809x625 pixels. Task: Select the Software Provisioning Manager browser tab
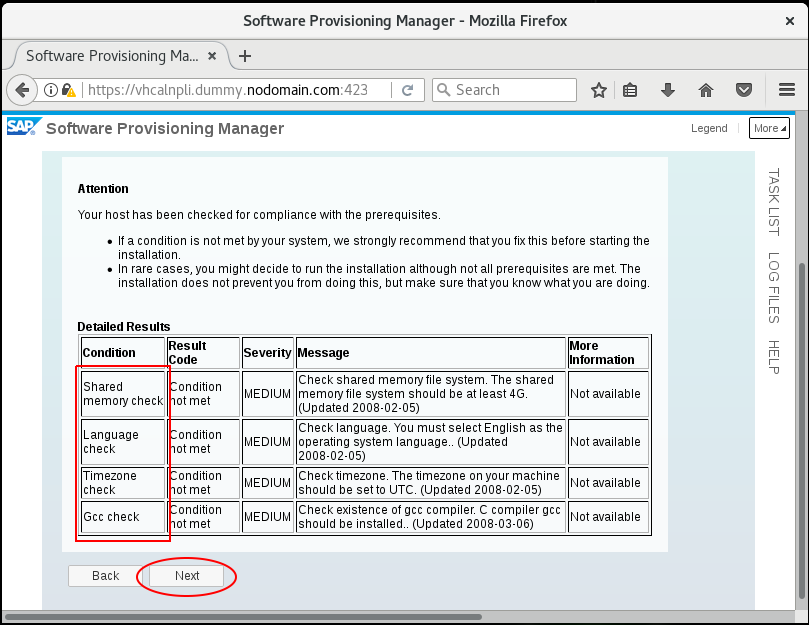pyautogui.click(x=120, y=56)
